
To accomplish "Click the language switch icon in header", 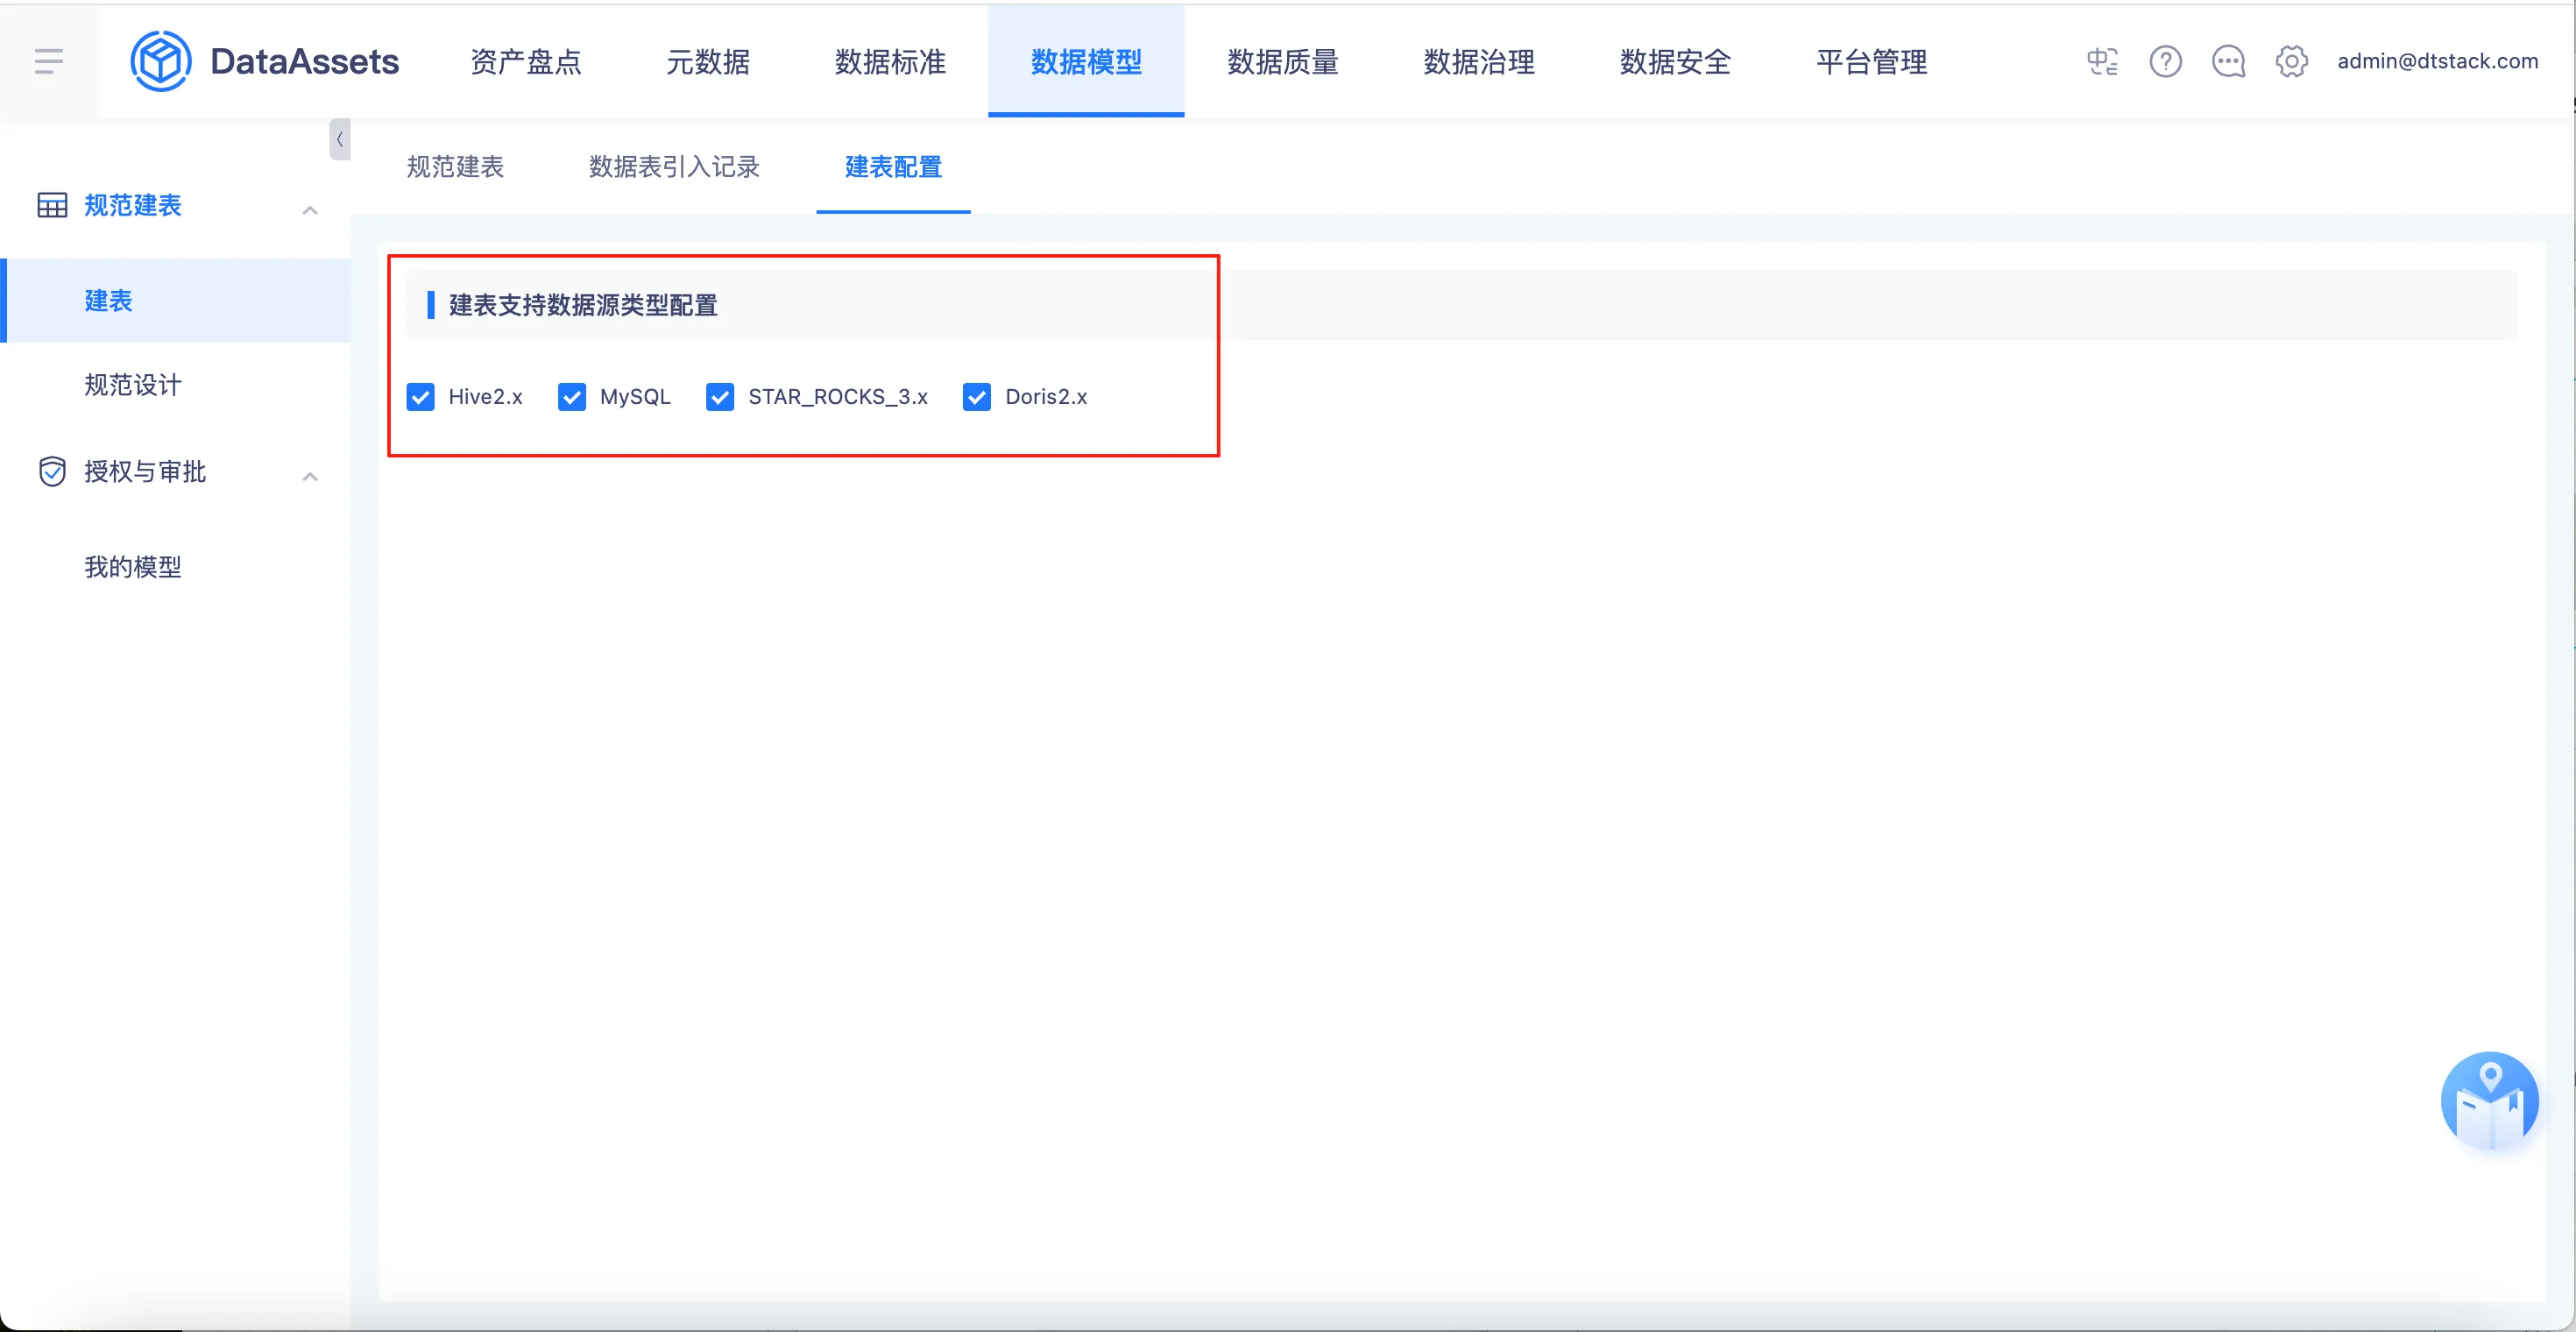I will coord(2102,61).
